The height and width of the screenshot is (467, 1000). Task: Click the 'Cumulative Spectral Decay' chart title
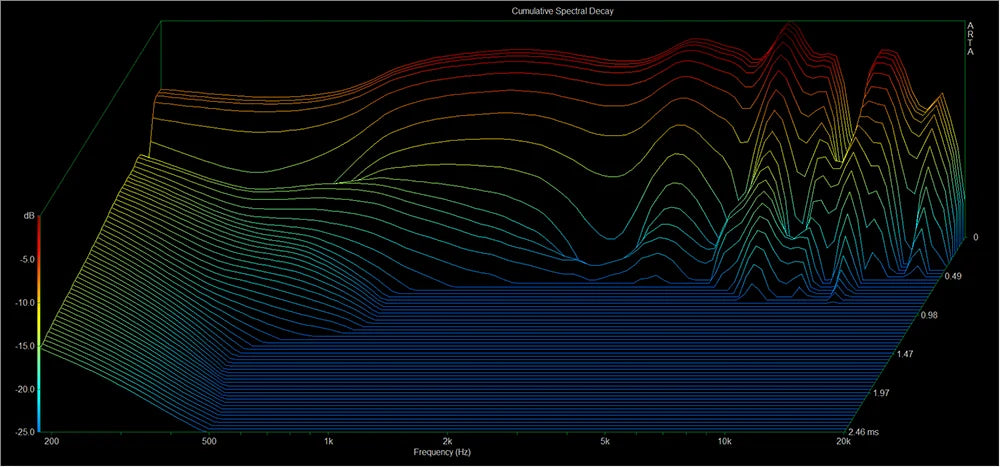[562, 11]
